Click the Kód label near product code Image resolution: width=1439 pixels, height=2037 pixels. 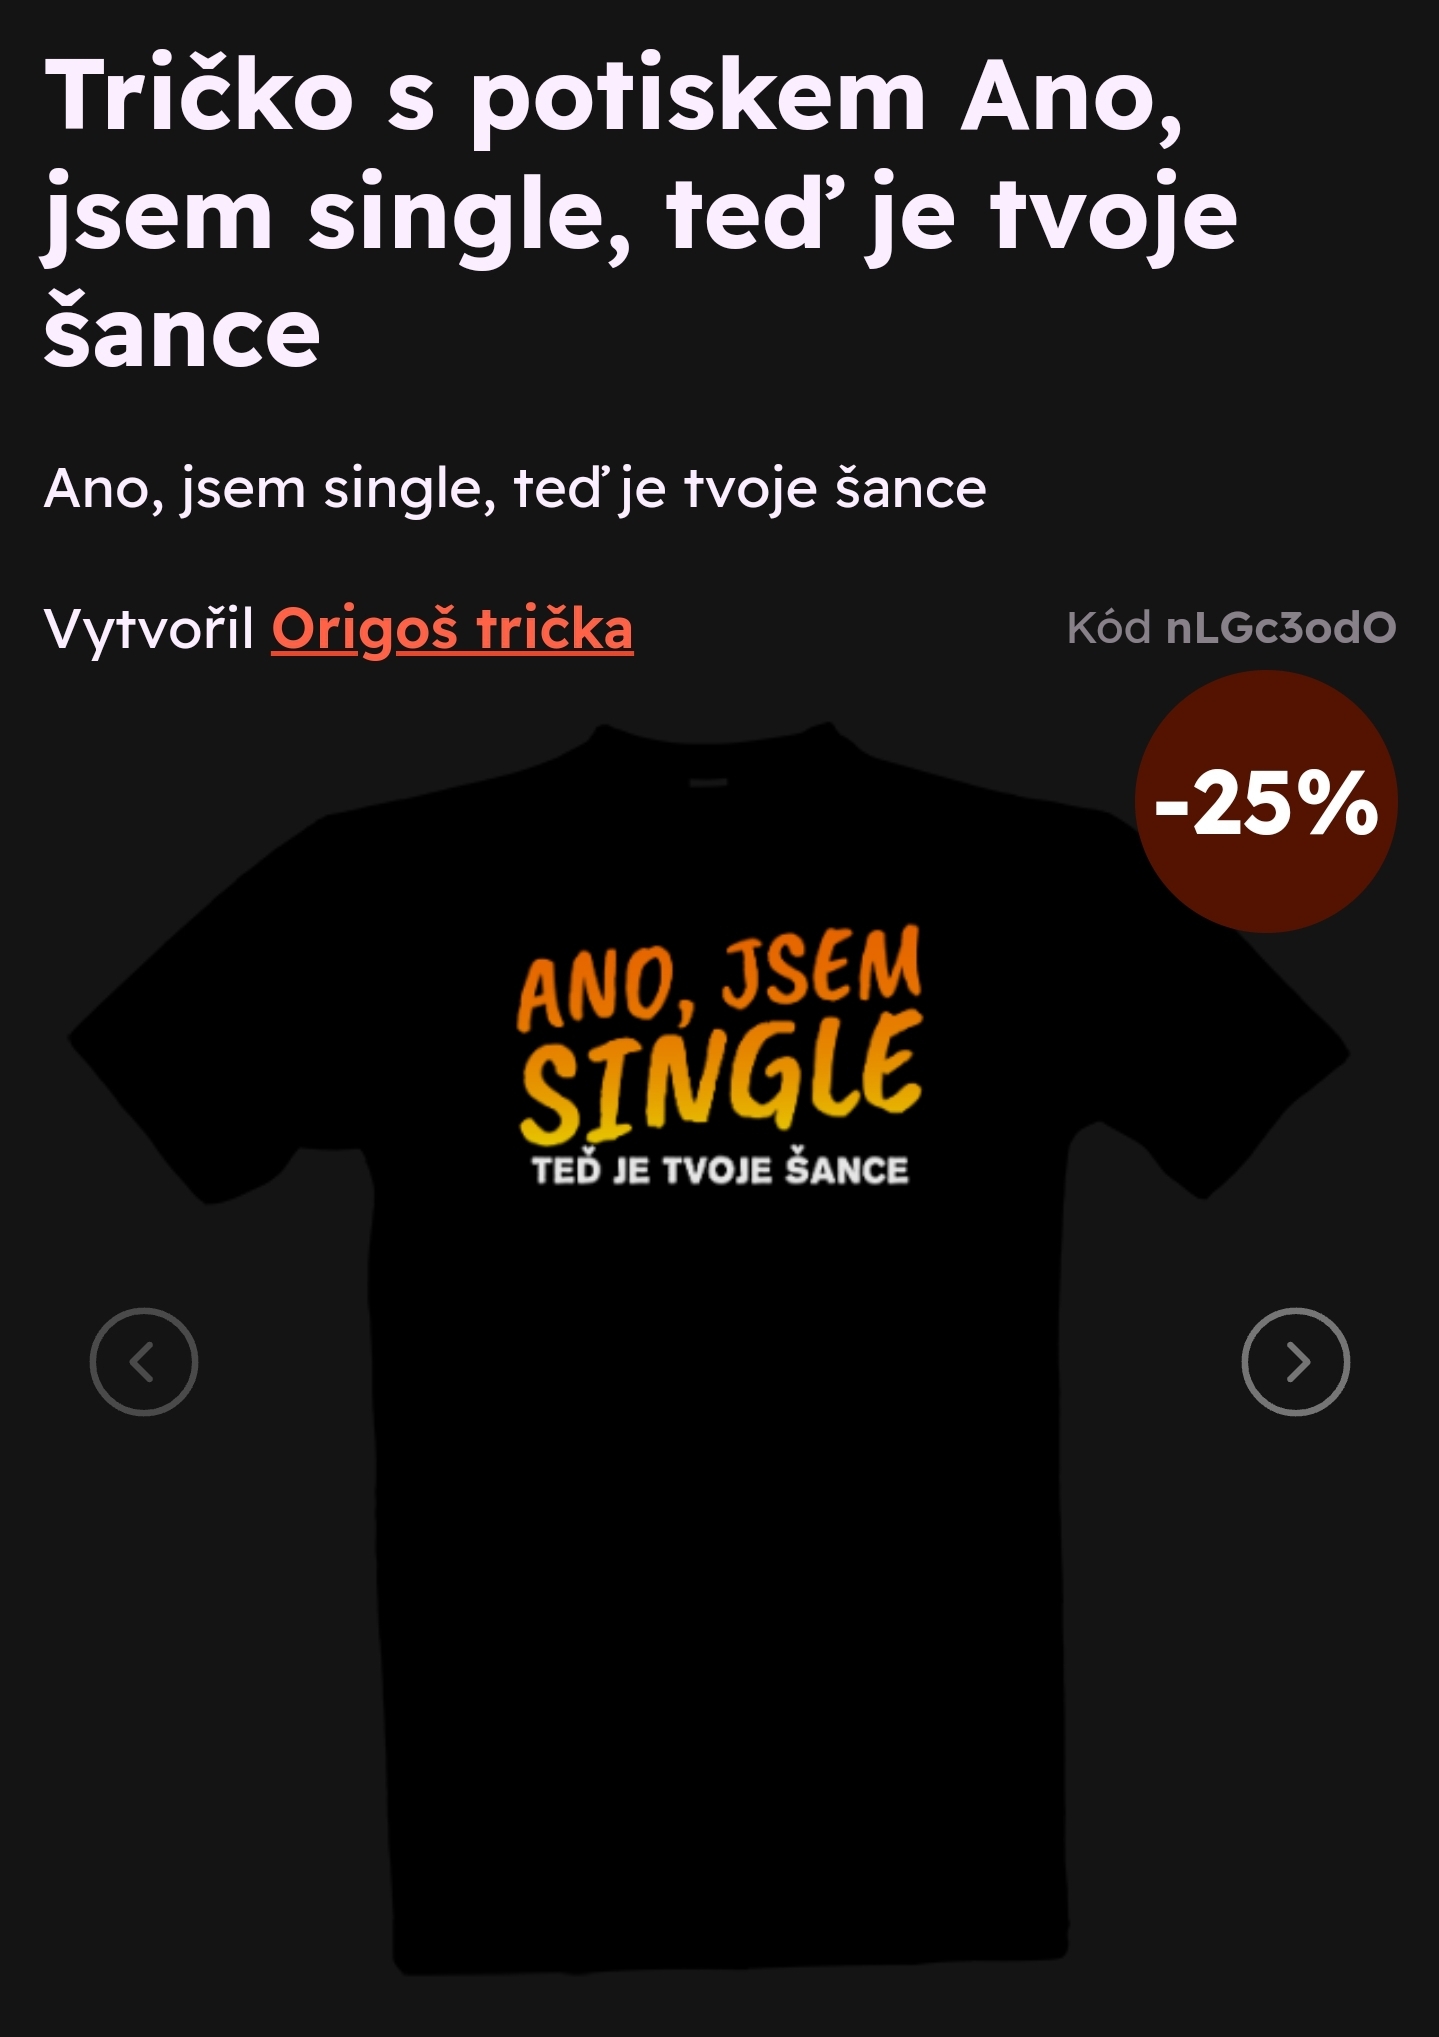(x=1109, y=628)
